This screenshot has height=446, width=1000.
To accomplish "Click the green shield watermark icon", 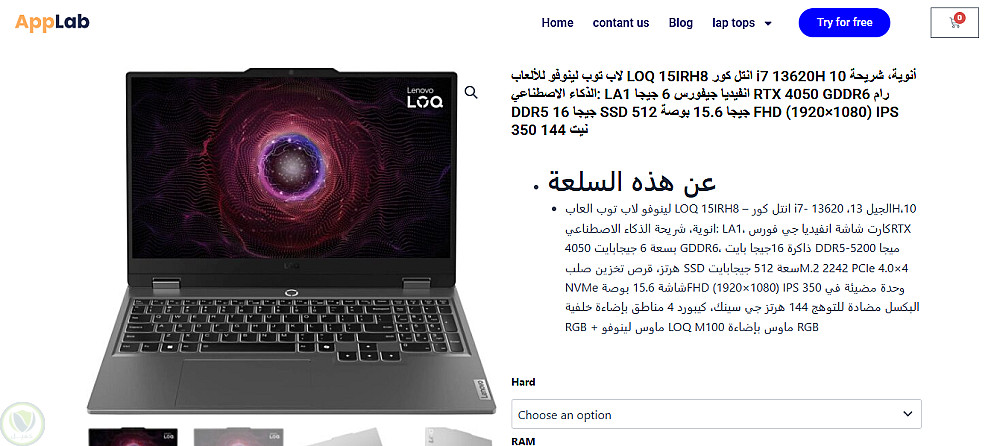I will [22, 425].
